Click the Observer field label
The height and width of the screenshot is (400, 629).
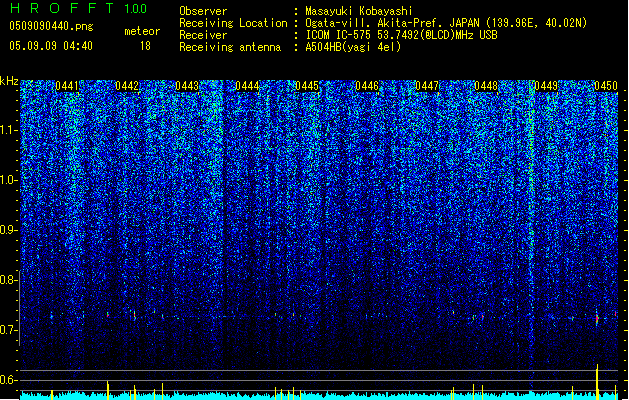pyautogui.click(x=203, y=11)
